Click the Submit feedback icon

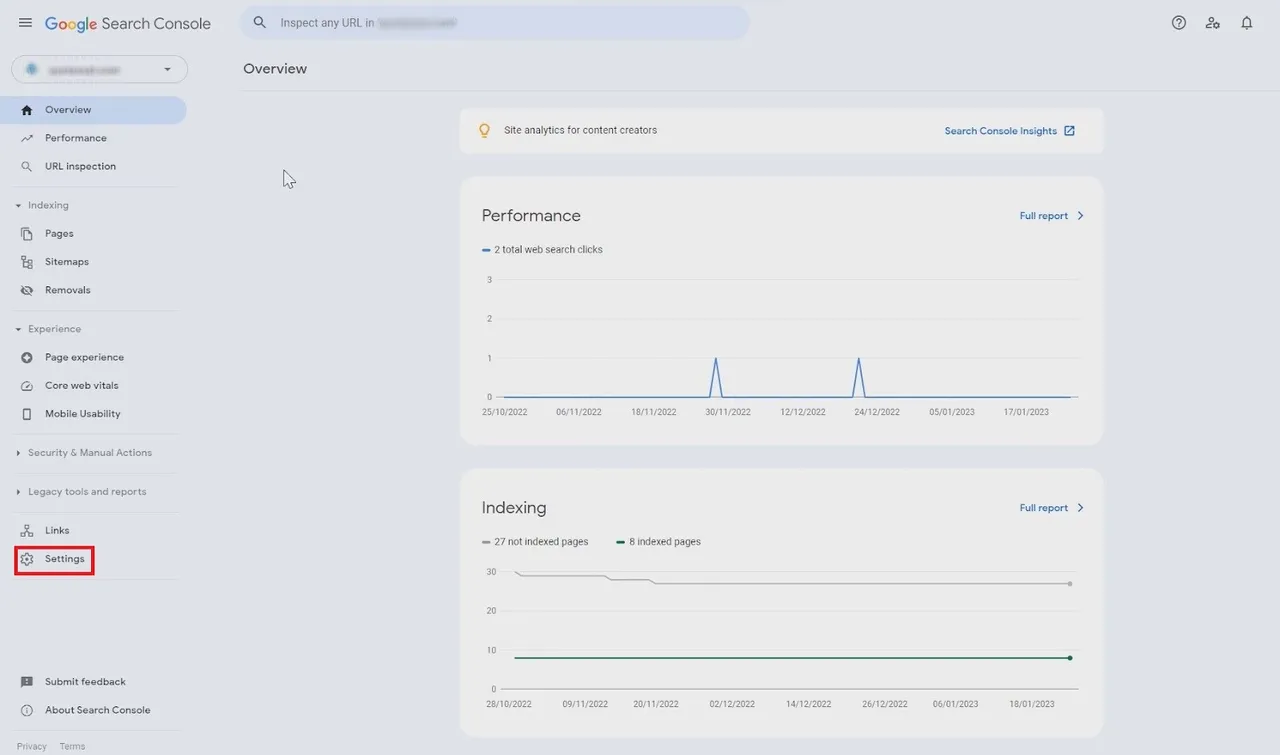click(x=27, y=682)
